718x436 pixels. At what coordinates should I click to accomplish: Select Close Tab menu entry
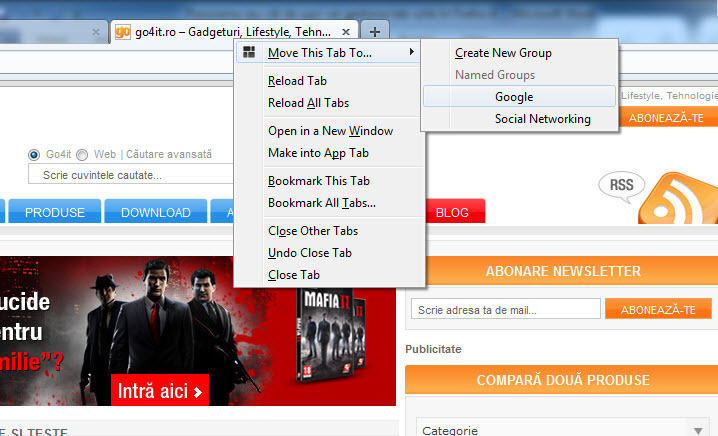[x=294, y=275]
